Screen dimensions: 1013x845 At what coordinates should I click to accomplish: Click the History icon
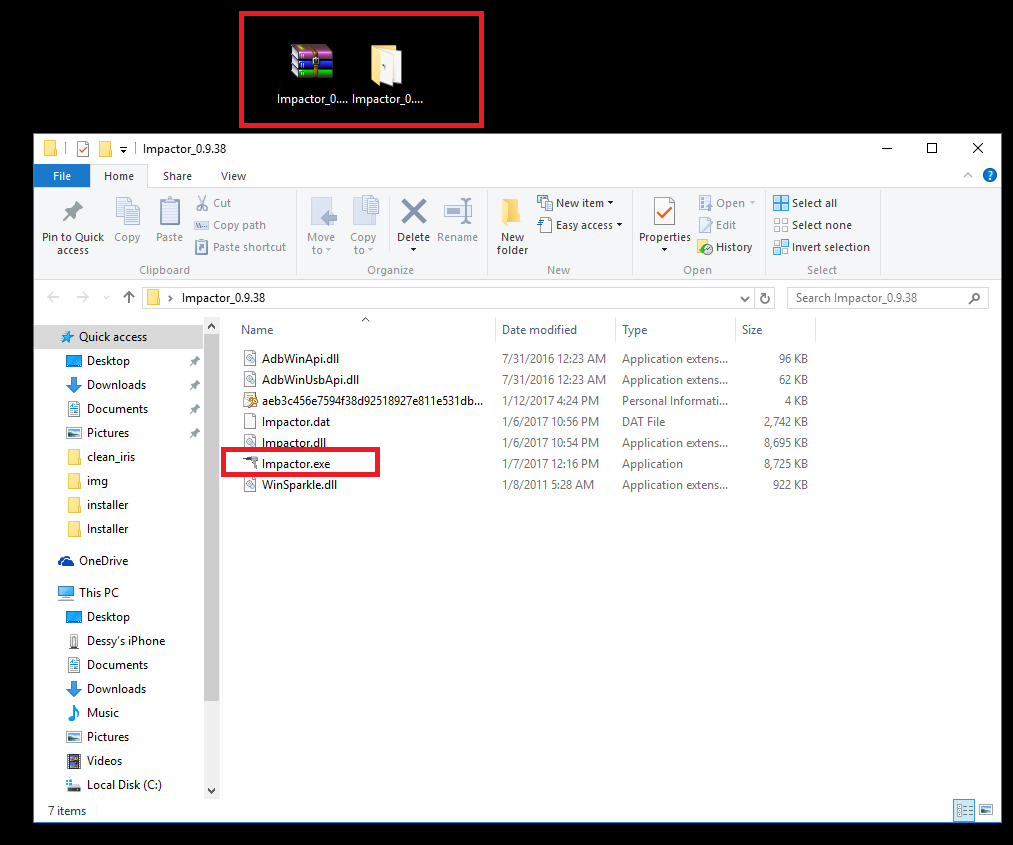tap(705, 247)
